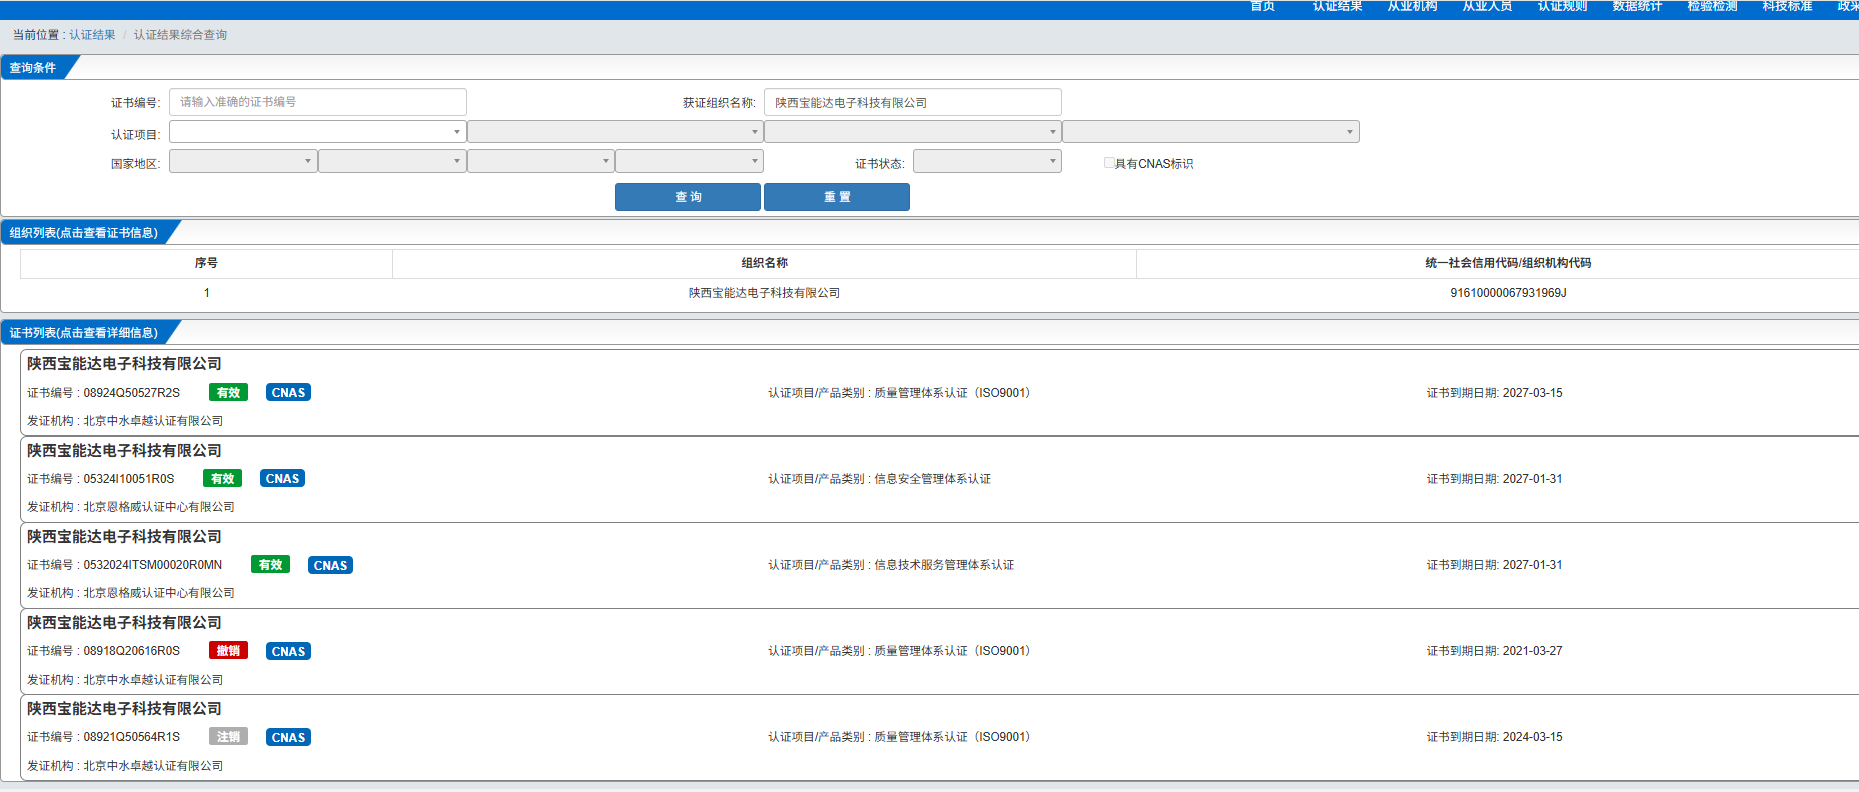The width and height of the screenshot is (1859, 792).
Task: Click the 证书列表 section header tab
Action: pyautogui.click(x=84, y=333)
